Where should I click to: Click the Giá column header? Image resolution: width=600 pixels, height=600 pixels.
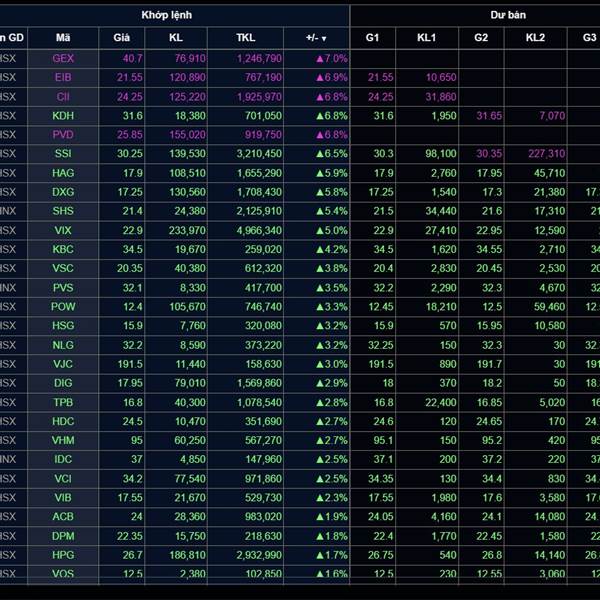point(121,38)
